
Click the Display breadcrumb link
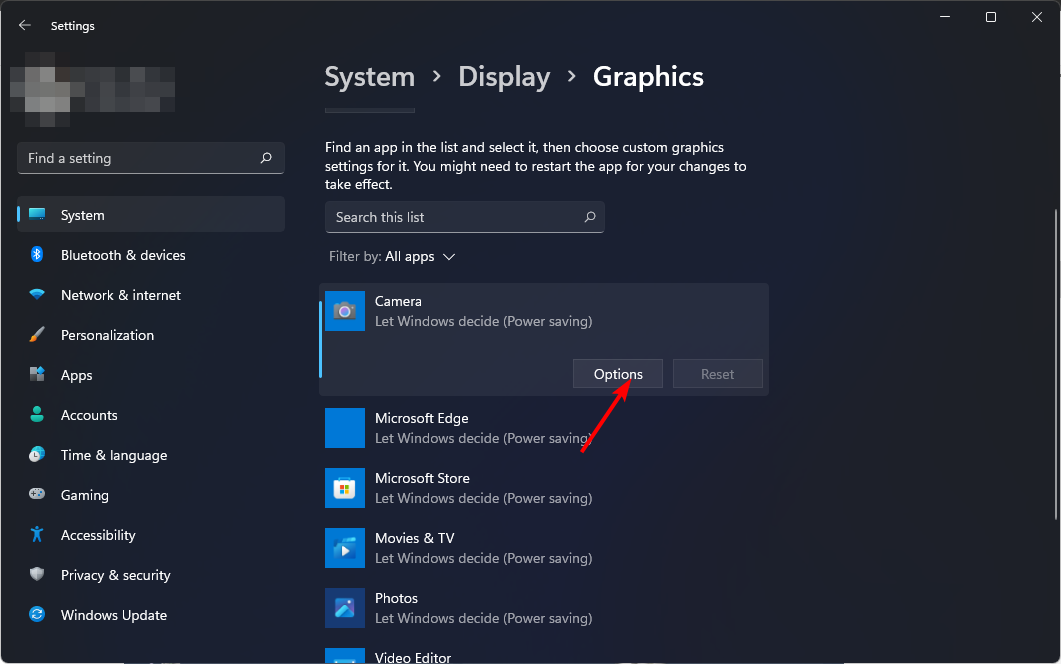click(x=504, y=77)
